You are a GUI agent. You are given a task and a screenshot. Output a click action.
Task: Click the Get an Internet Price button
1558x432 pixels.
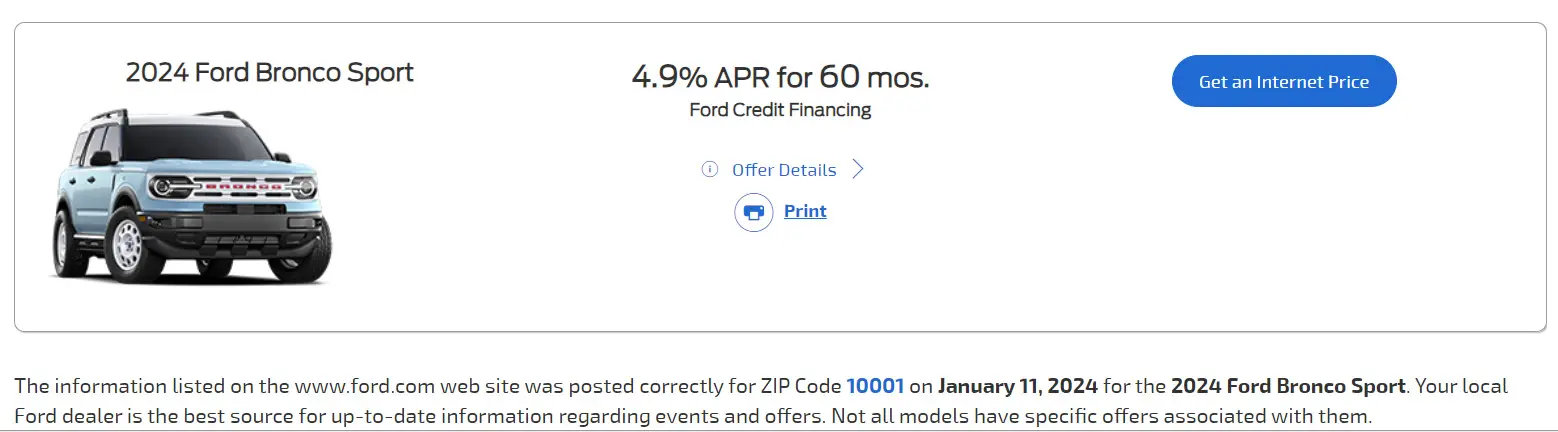1284,81
